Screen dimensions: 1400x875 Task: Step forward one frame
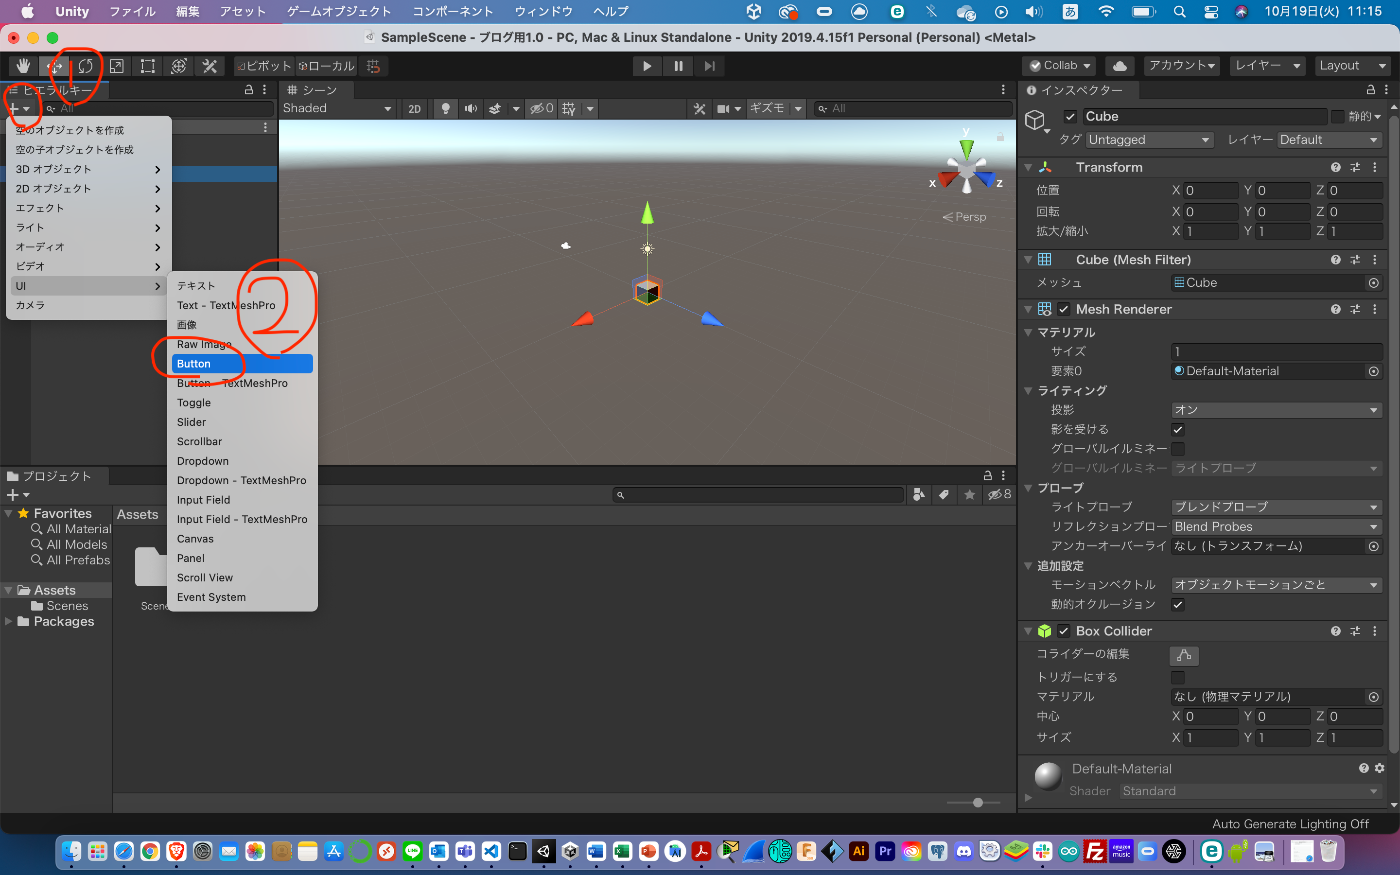709,66
